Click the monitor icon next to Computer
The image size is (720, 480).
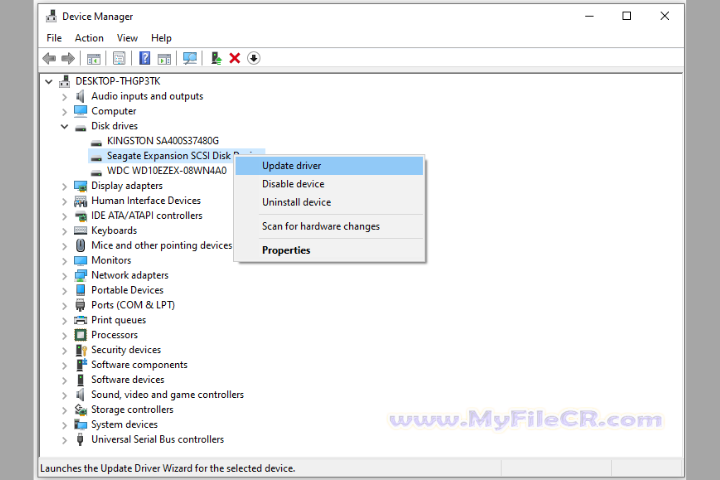coord(80,111)
